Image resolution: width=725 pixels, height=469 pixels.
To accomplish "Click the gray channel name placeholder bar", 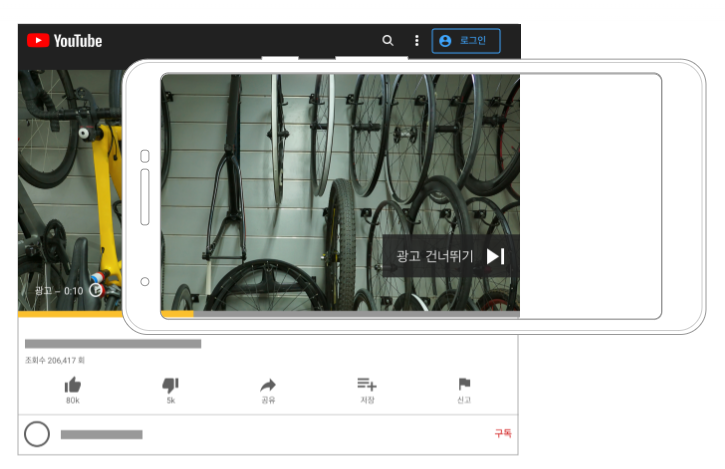I will click(102, 434).
